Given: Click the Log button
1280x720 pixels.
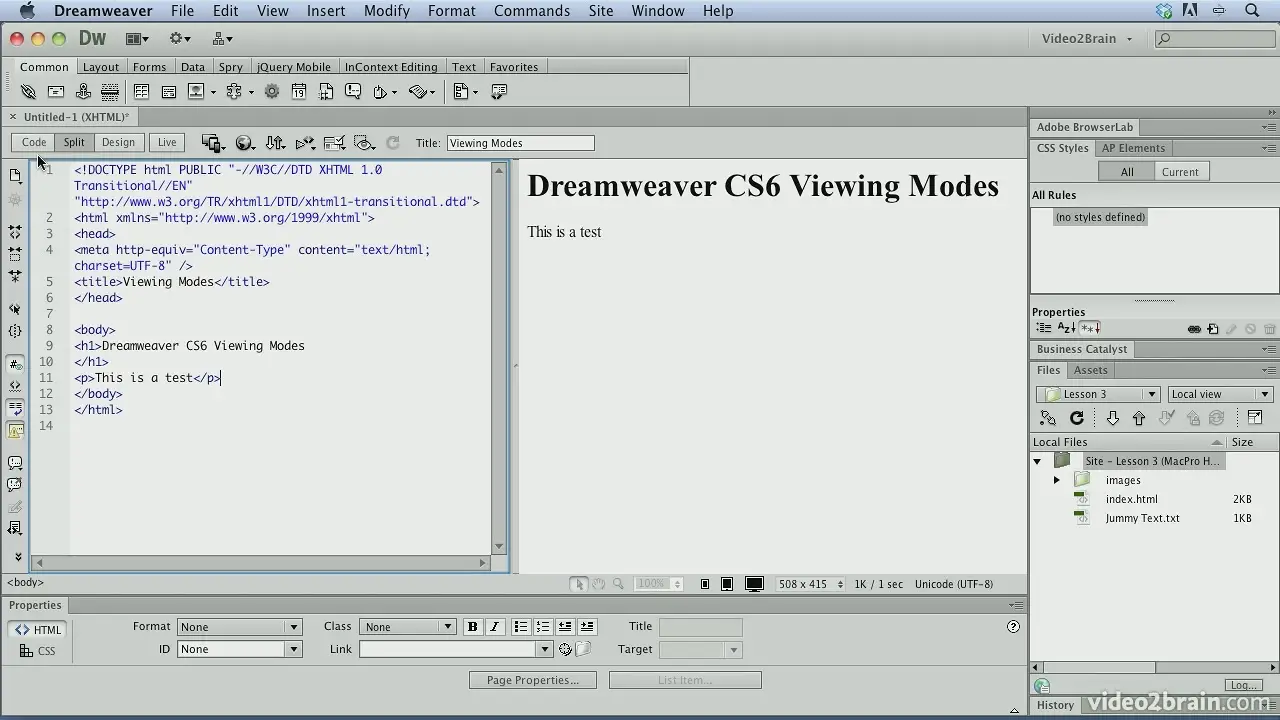Looking at the screenshot, I should [x=1244, y=686].
